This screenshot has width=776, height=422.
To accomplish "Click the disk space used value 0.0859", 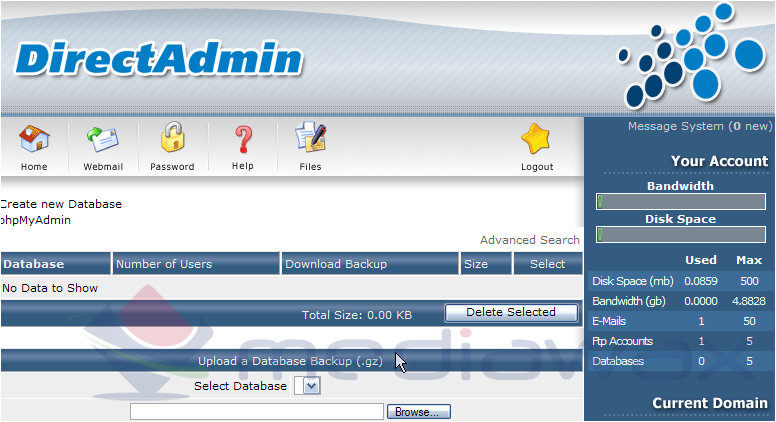I will 701,281.
